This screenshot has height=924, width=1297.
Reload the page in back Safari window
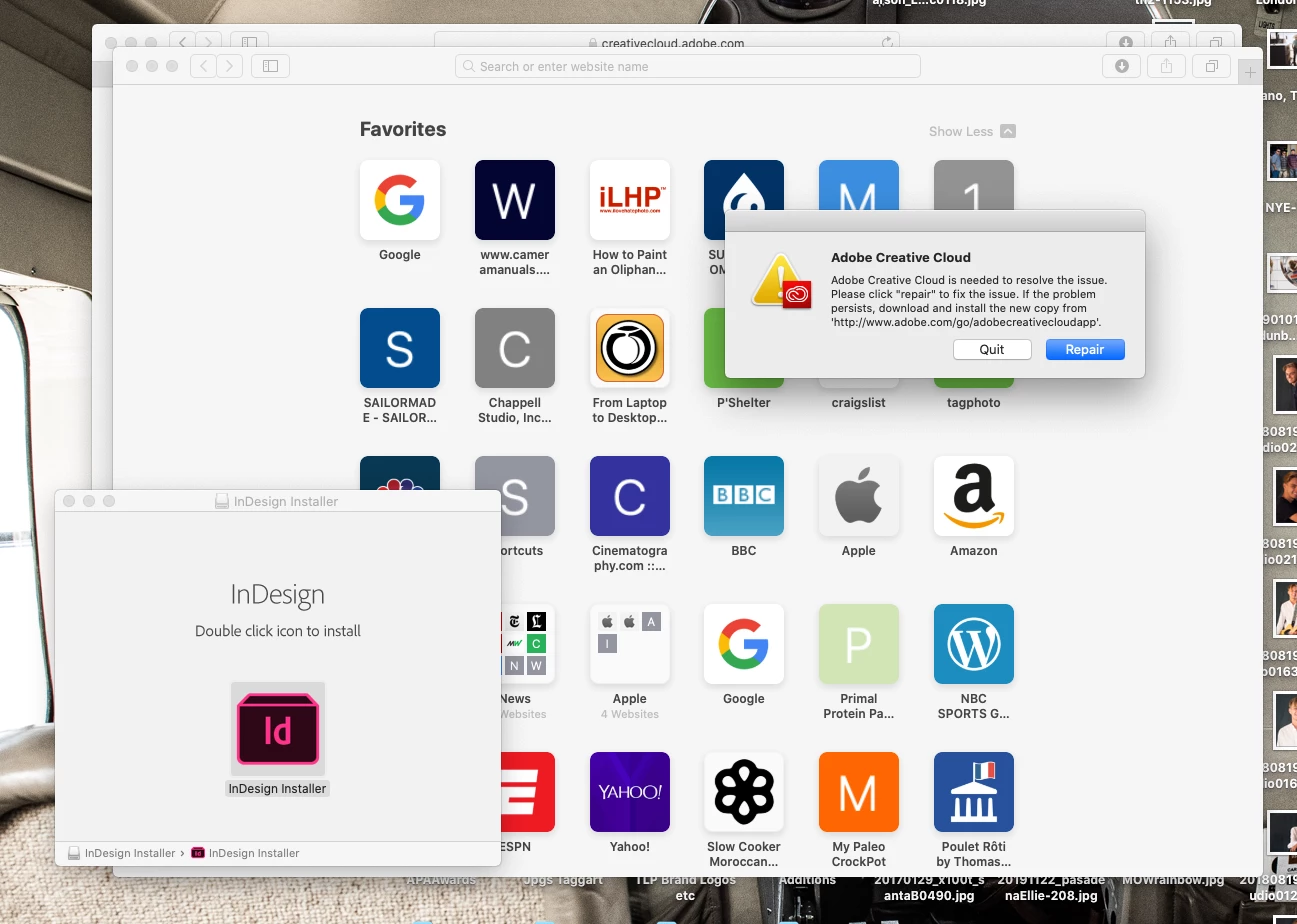[x=886, y=42]
